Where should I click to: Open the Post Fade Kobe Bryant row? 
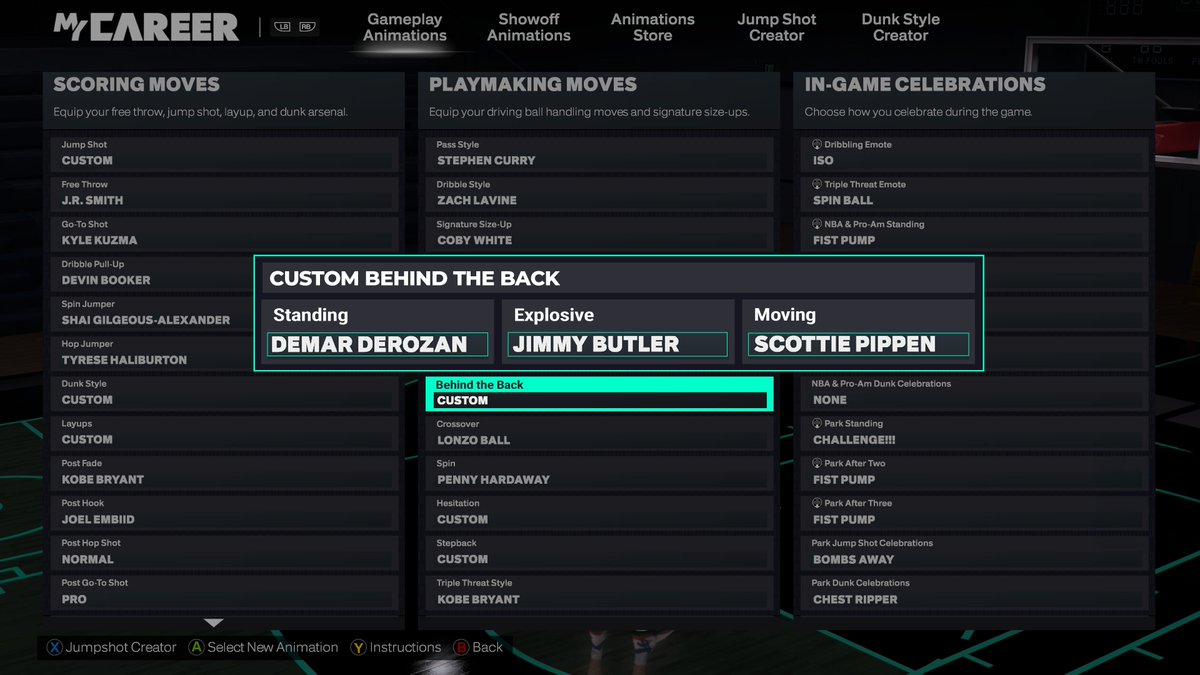pos(225,473)
